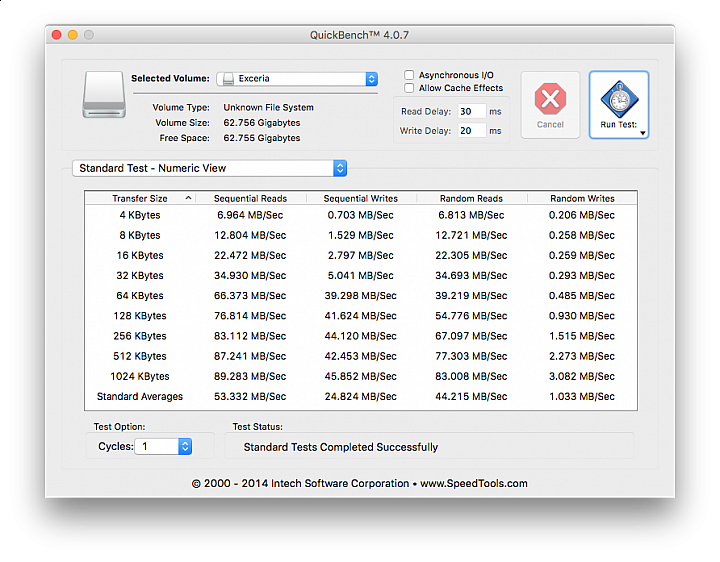Close the QuickBench window
The height and width of the screenshot is (562, 720).
point(56,35)
